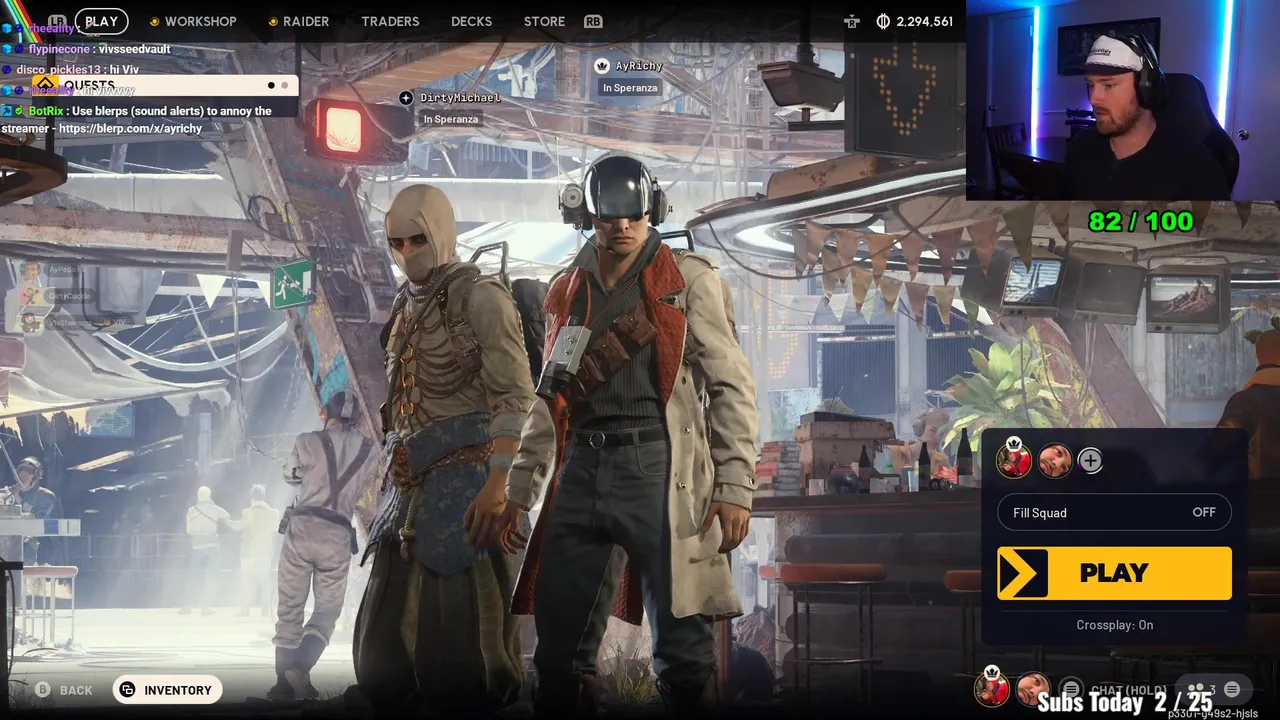This screenshot has width=1280, height=720.
Task: Click the yellow PLAY button
Action: point(1114,573)
